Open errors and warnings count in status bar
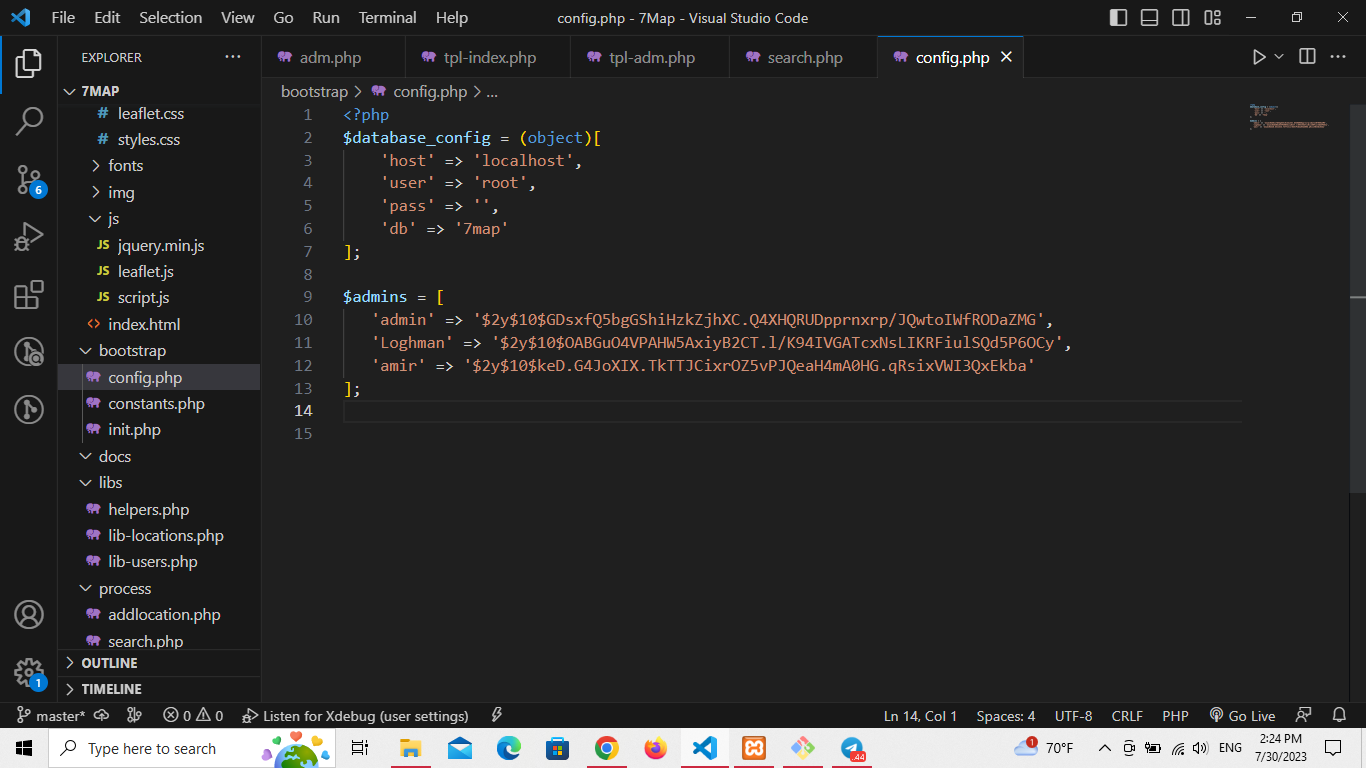 (194, 716)
